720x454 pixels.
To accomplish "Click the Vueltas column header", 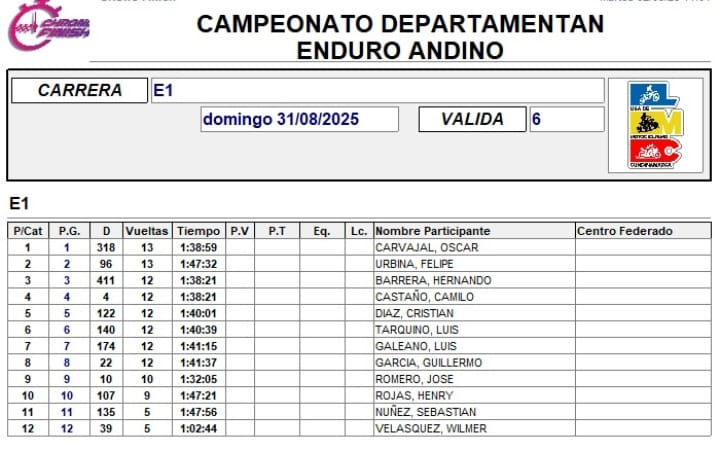I will [x=147, y=231].
